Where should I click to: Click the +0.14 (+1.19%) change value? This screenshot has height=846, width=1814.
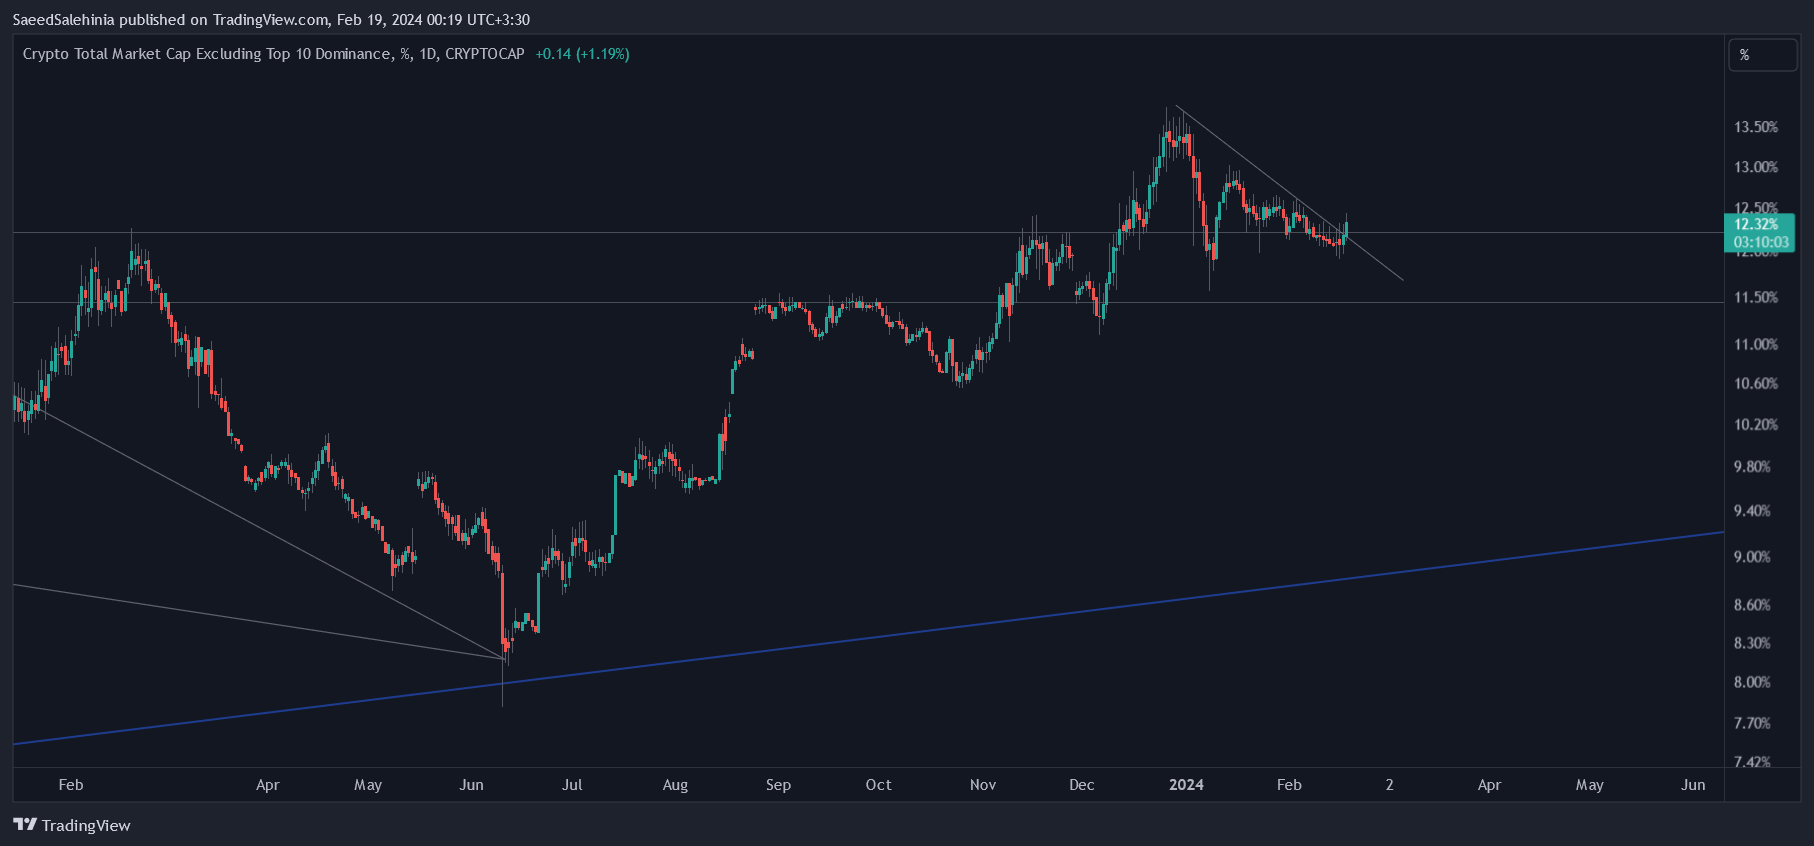click(x=582, y=54)
